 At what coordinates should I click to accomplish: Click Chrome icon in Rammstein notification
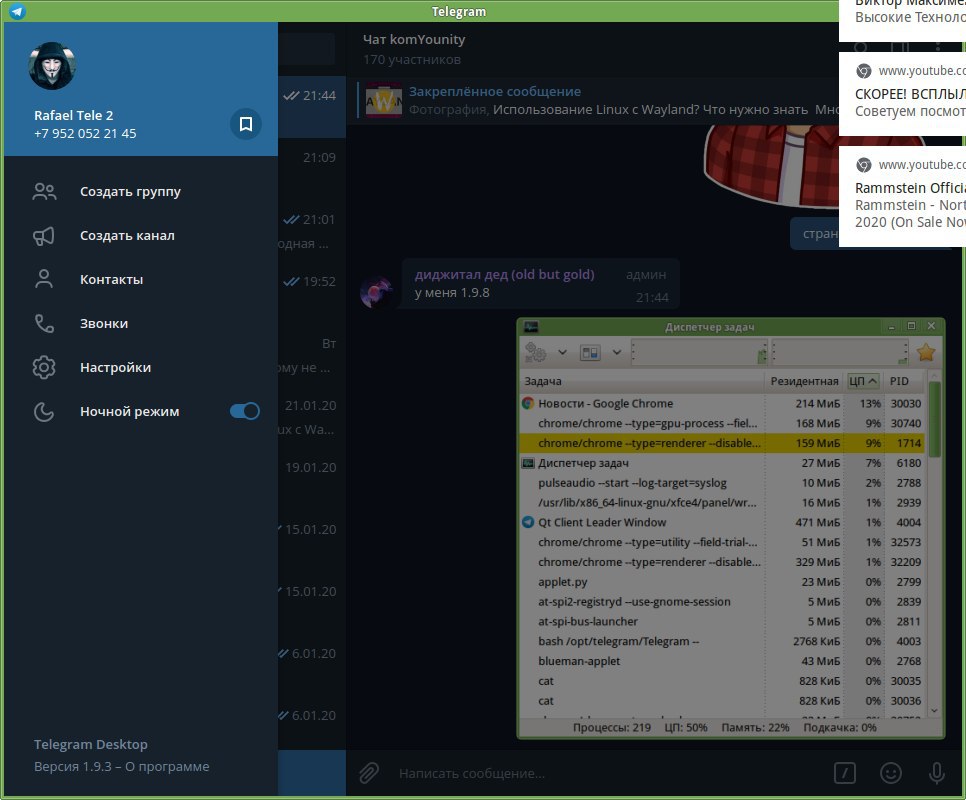click(x=864, y=165)
